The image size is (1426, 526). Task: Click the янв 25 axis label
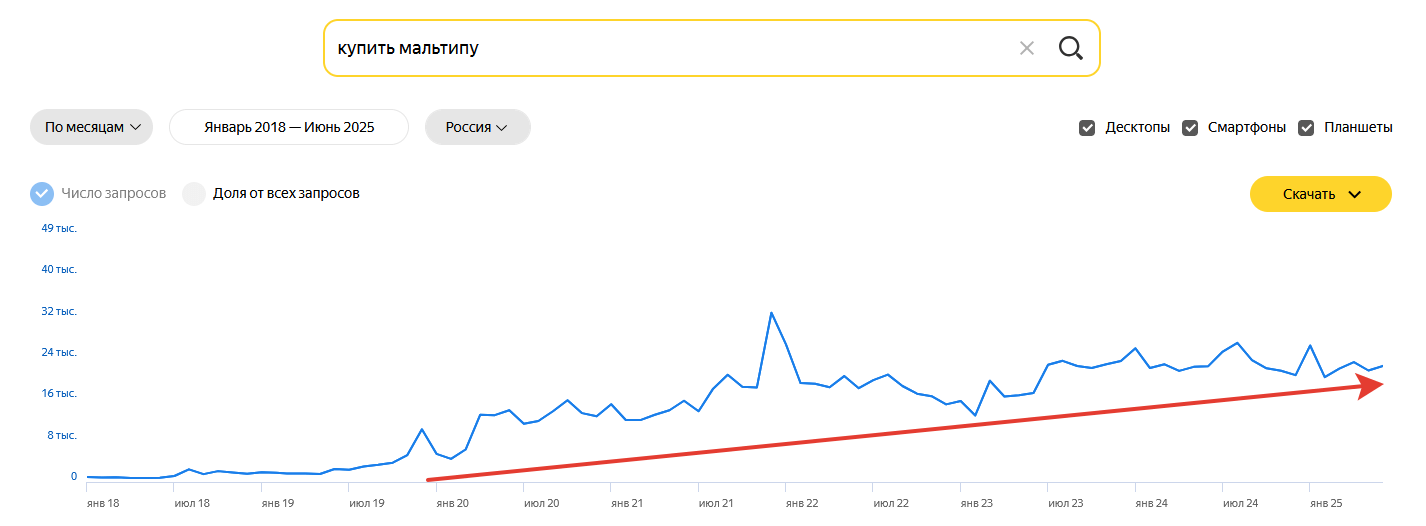pyautogui.click(x=1326, y=503)
